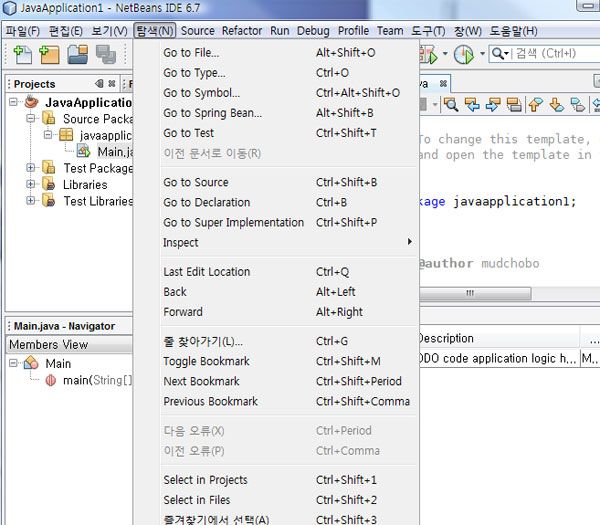Close the Main.java editor tab
Image resolution: width=600 pixels, height=525 pixels.
443,83
